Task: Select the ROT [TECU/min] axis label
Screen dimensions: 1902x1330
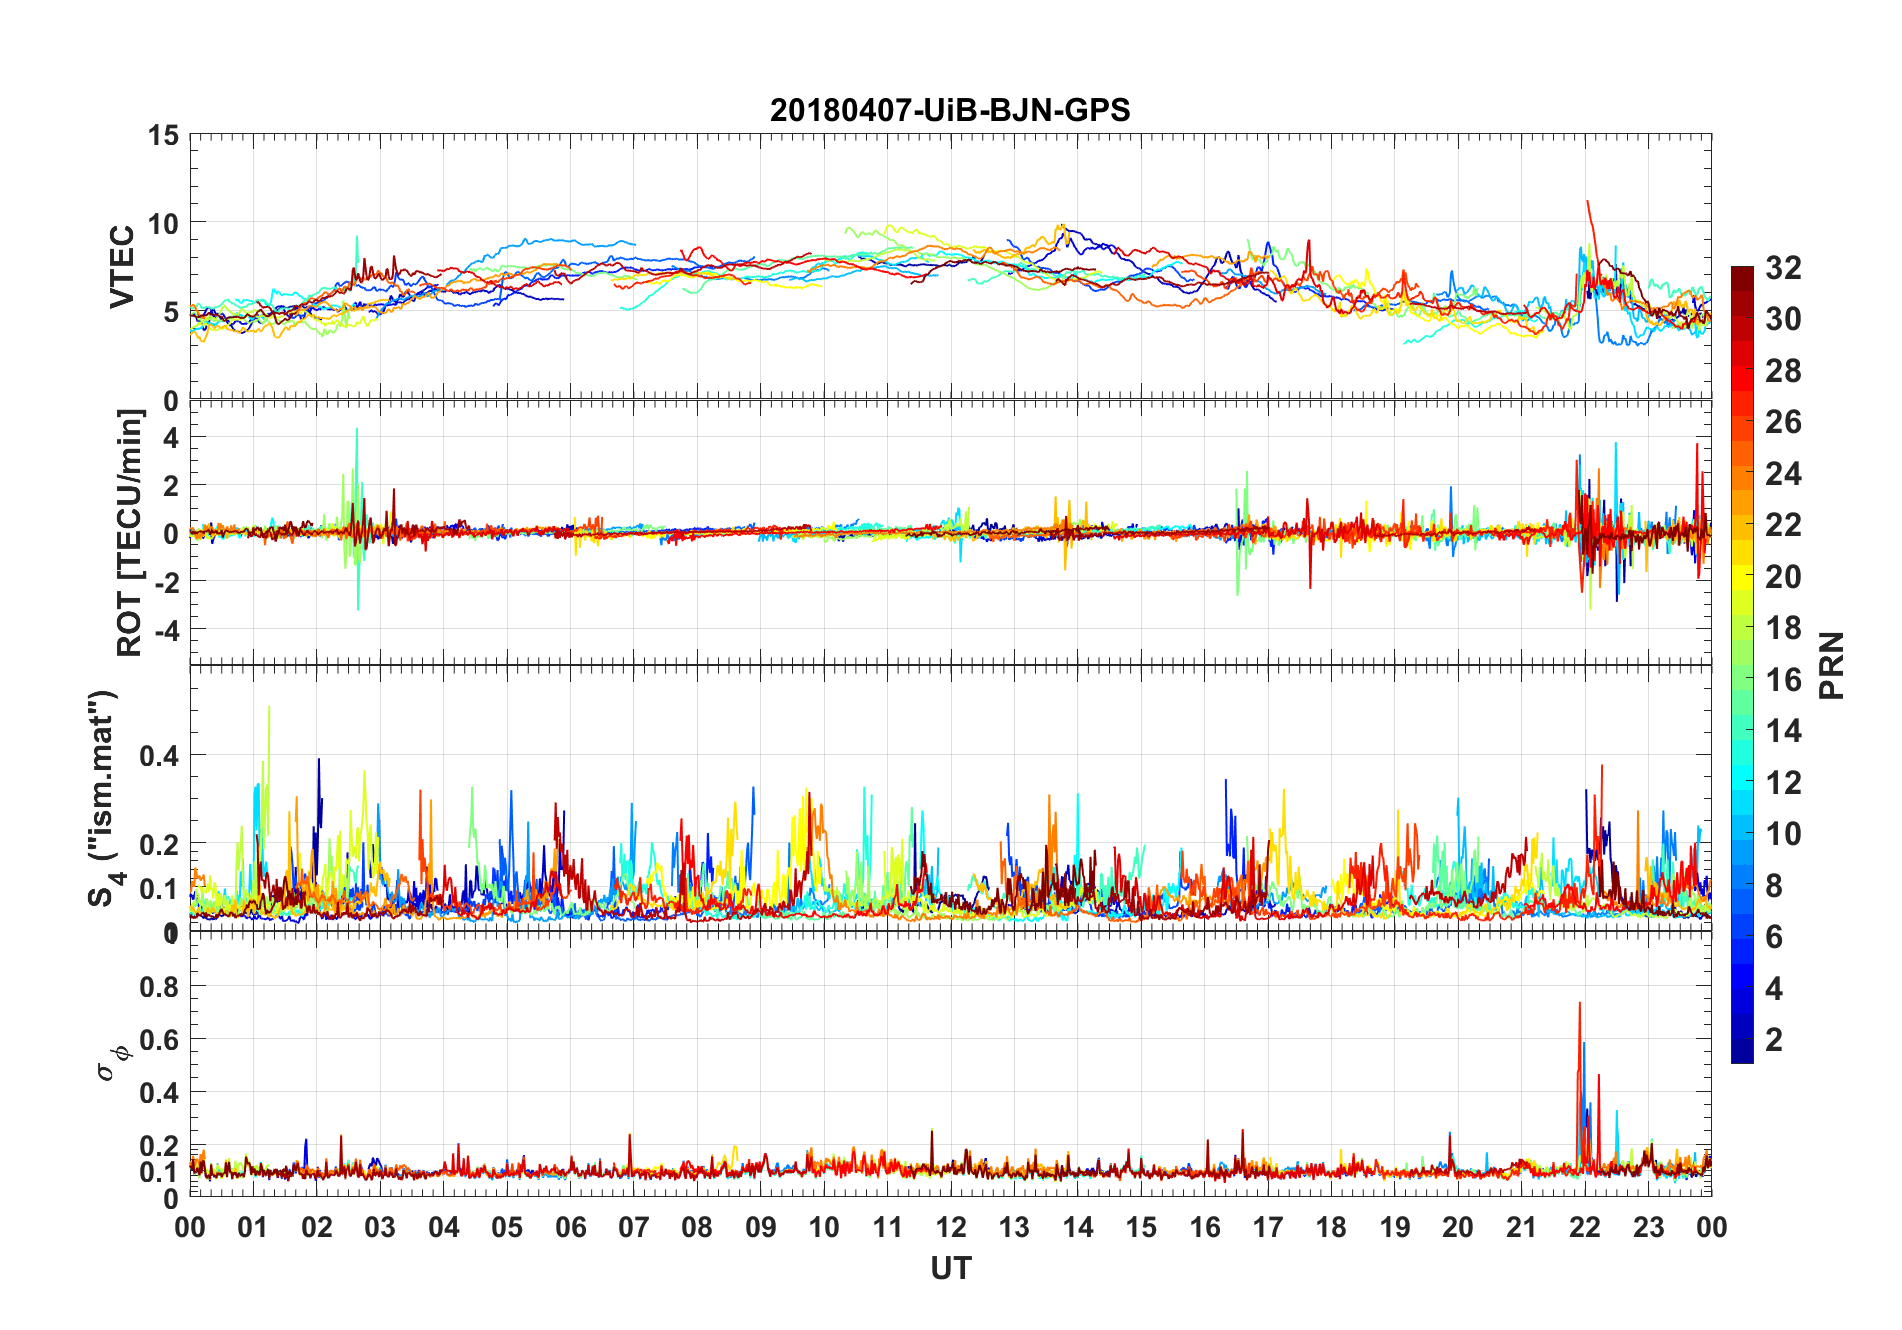Action: 130,532
